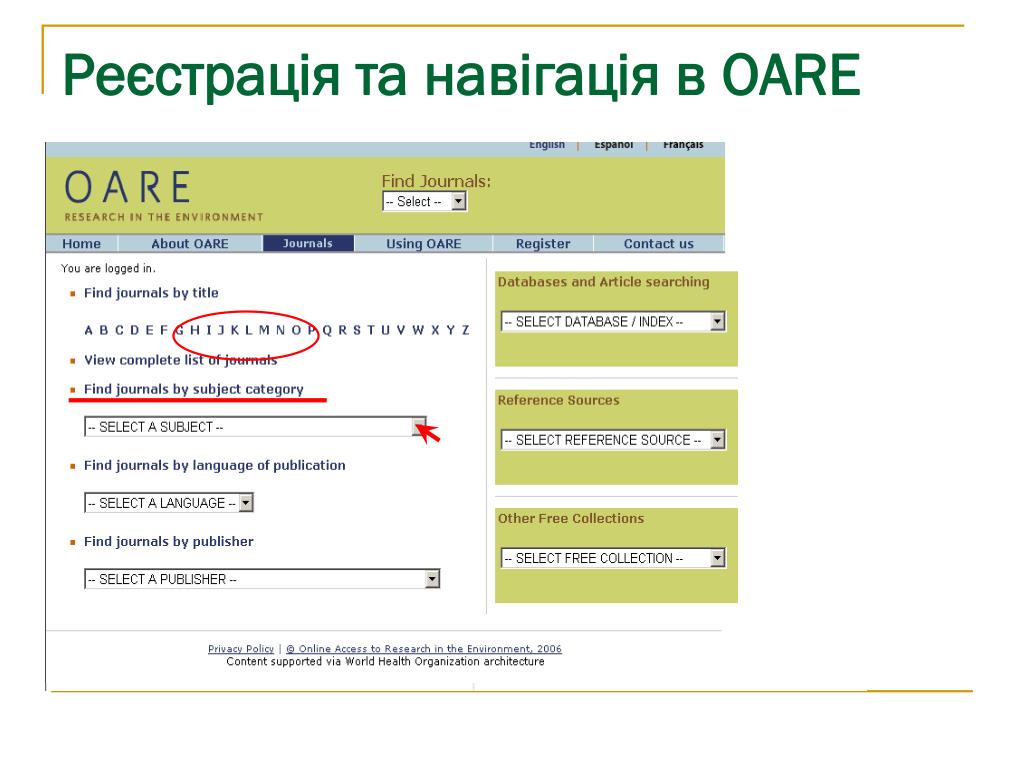Click Other Free Collections heading
Screen dimensions: 1024x768
point(571,519)
